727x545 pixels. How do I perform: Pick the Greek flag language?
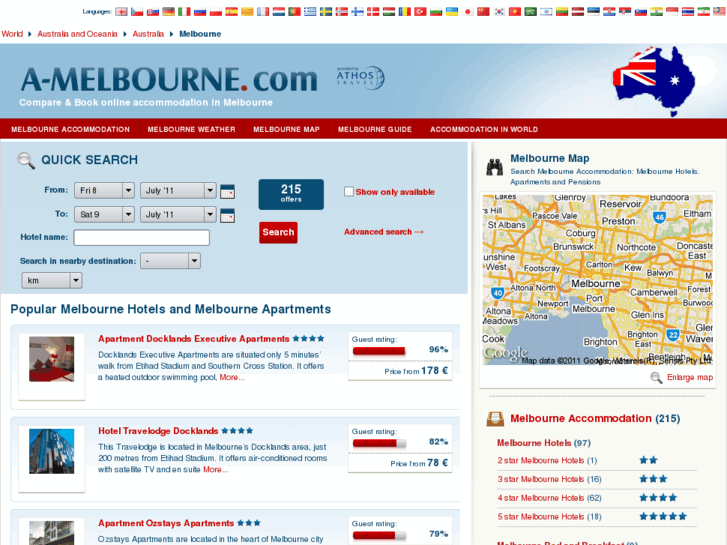[310, 12]
